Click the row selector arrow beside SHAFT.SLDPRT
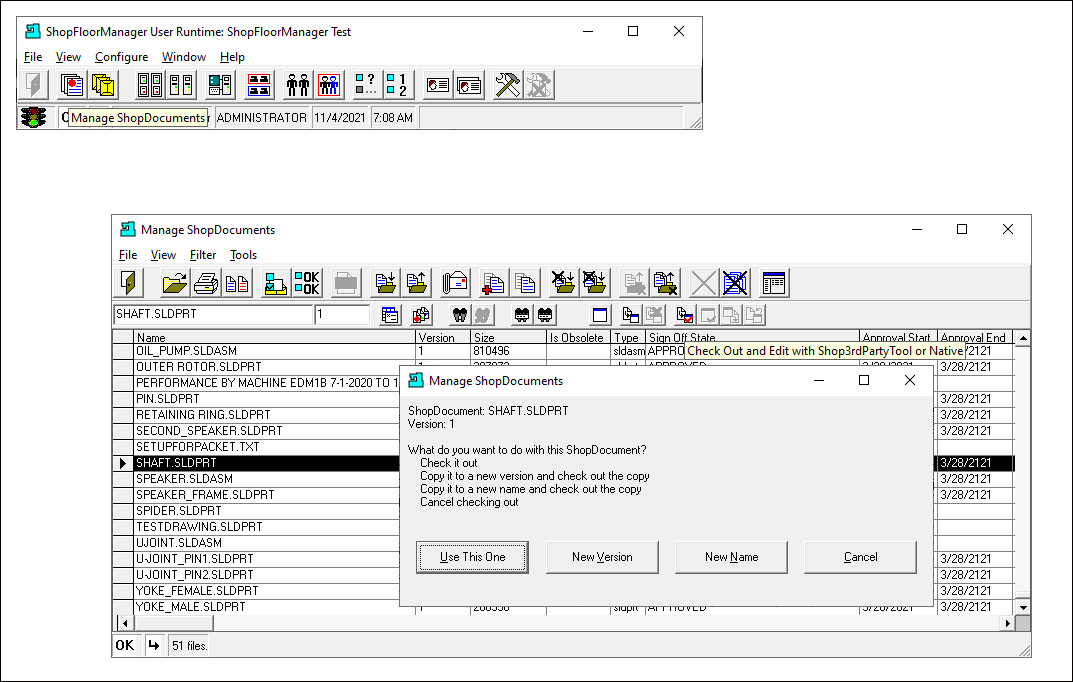Viewport: 1073px width, 682px height. tap(123, 463)
